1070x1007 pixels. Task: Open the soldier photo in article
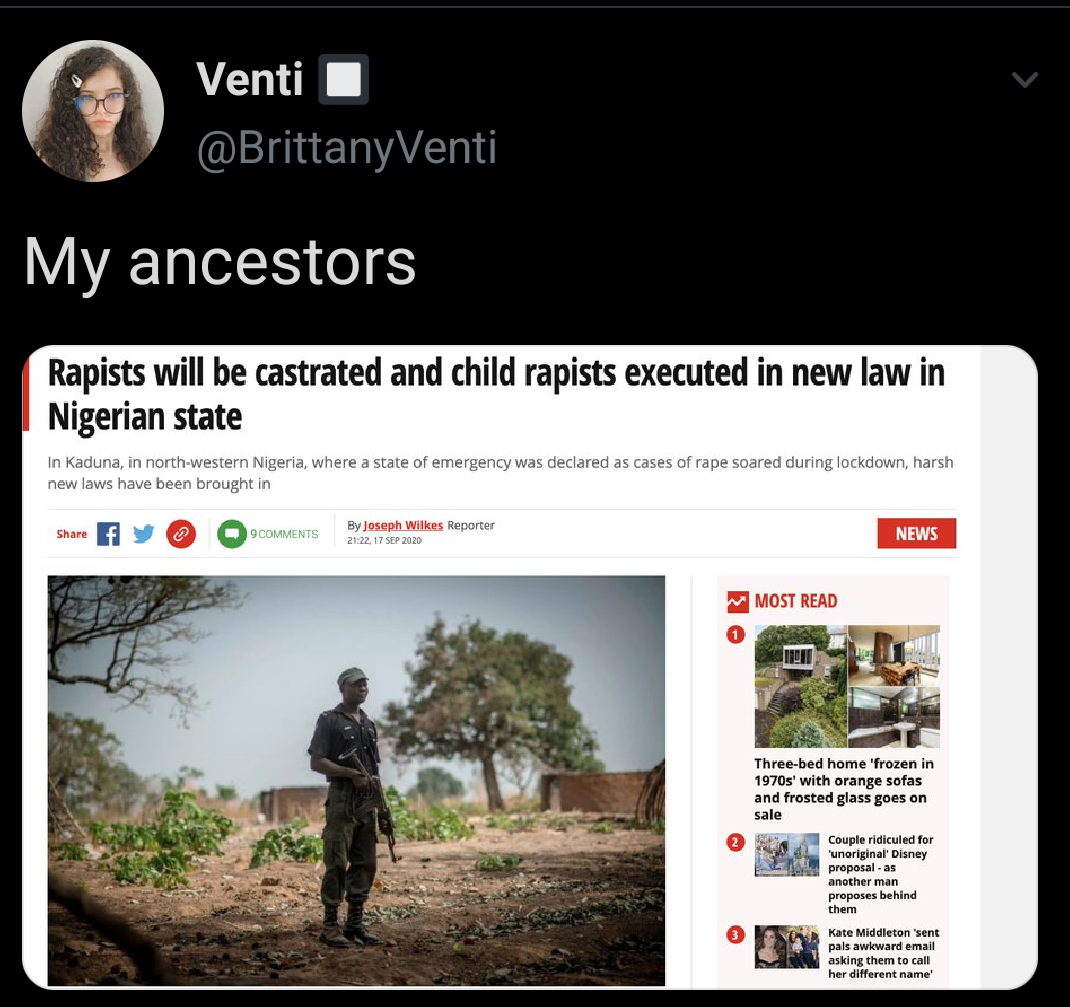[356, 780]
